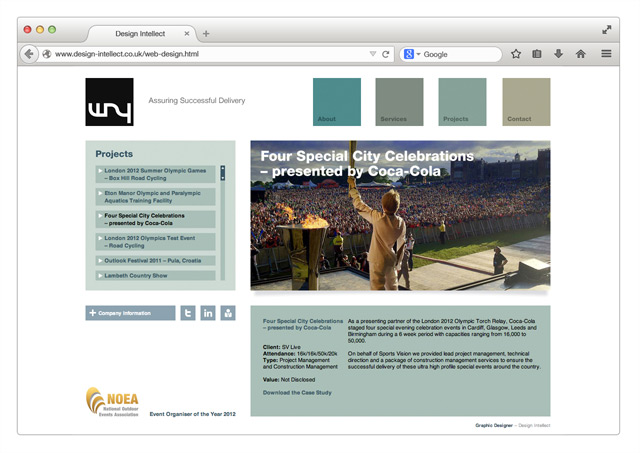Open the browser downloads arrow icon
The image size is (640, 453).
[558, 54]
